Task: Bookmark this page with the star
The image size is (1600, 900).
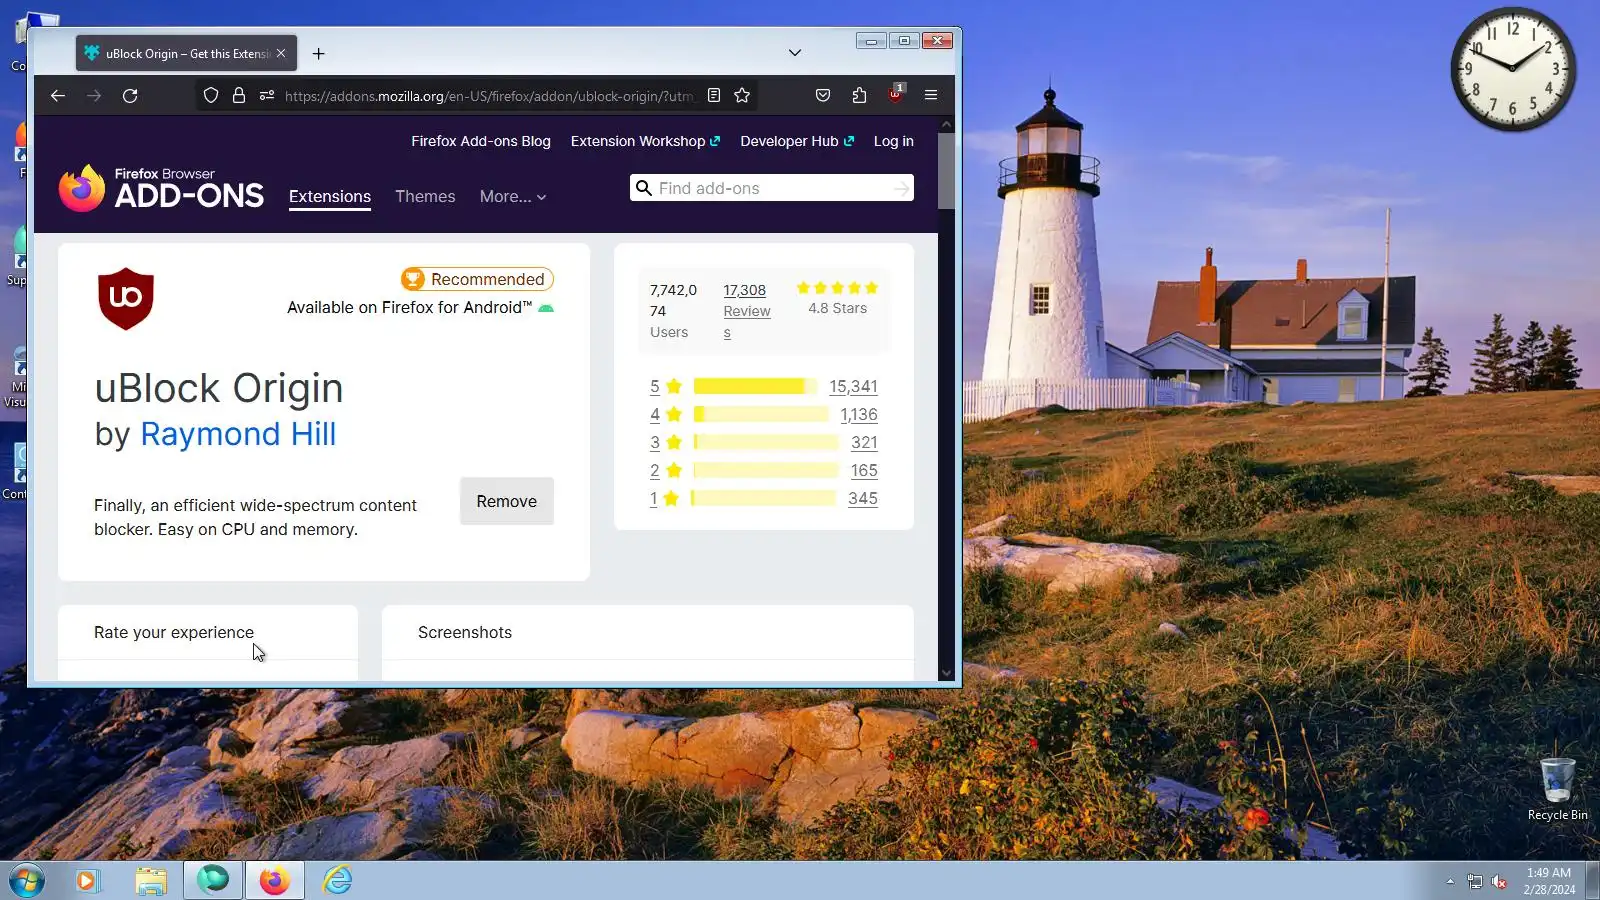Action: (742, 96)
